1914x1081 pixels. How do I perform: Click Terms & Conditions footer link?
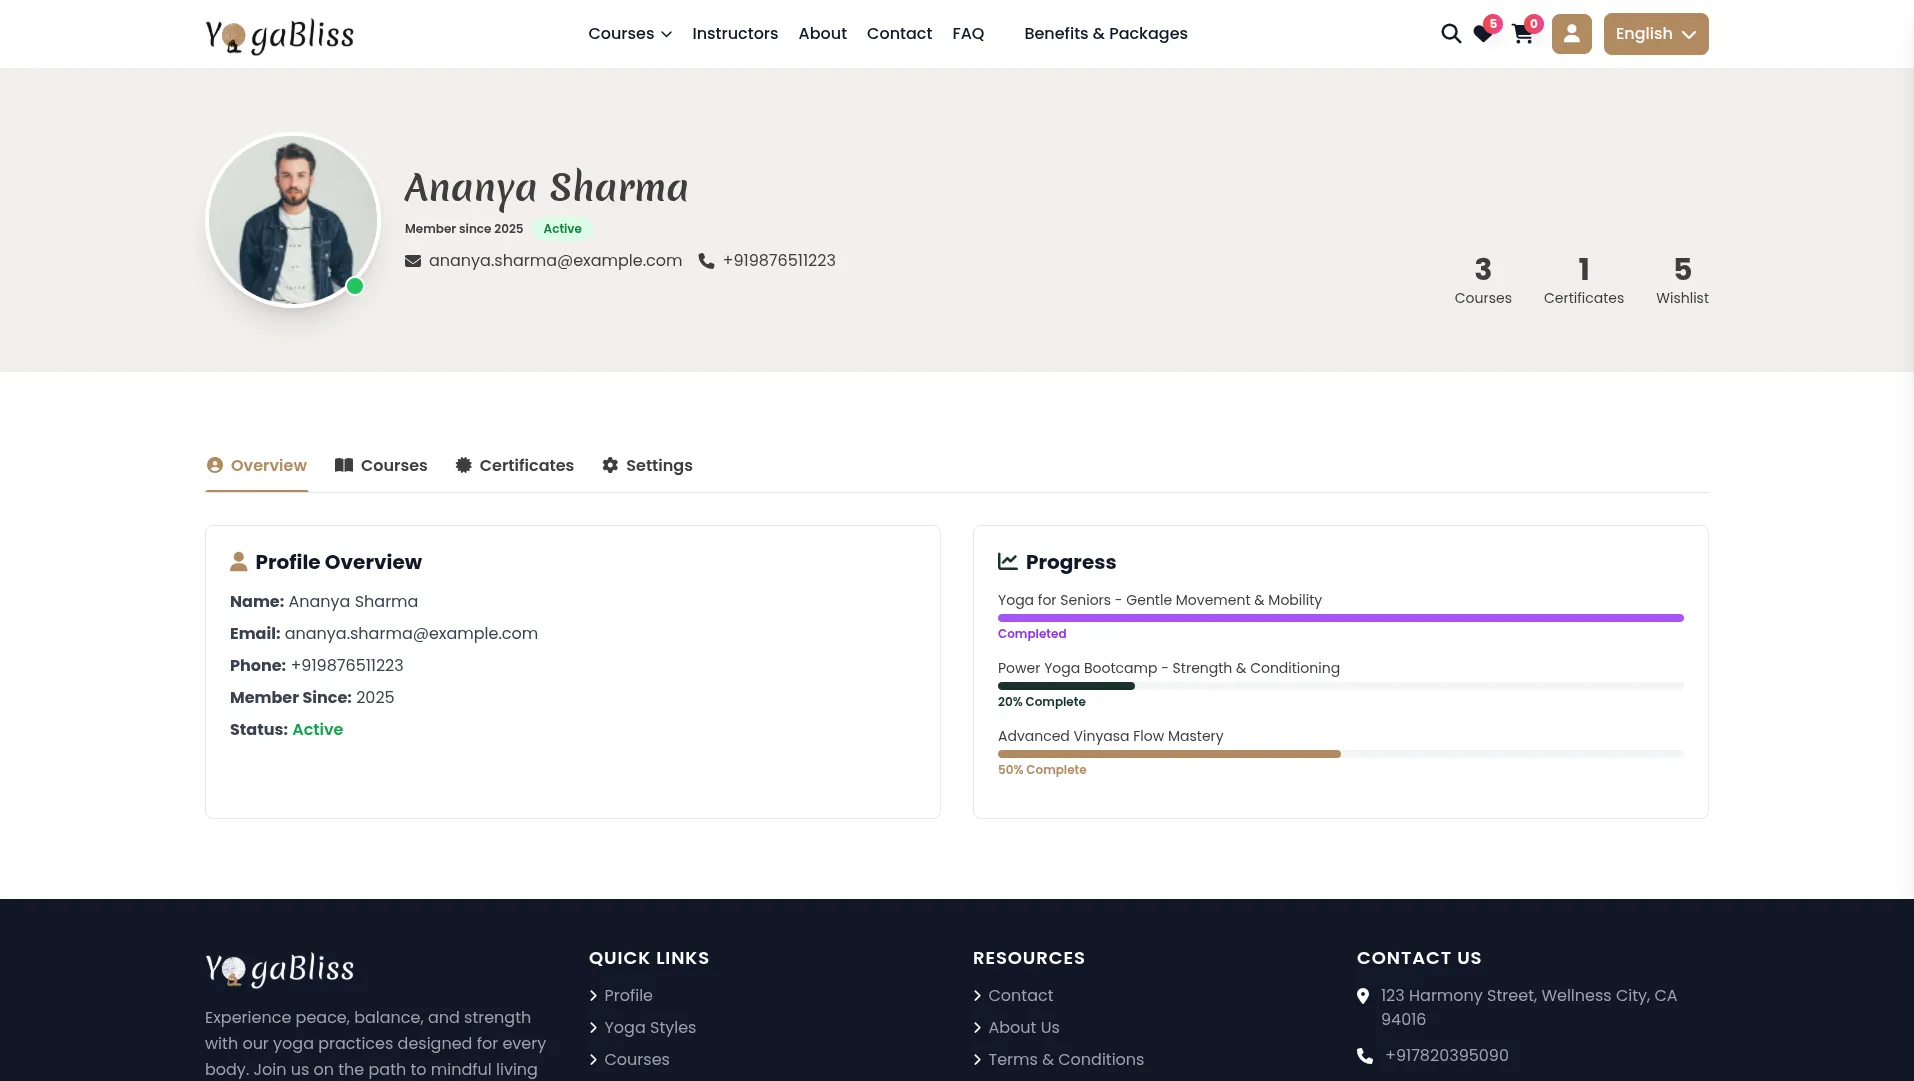1065,1060
